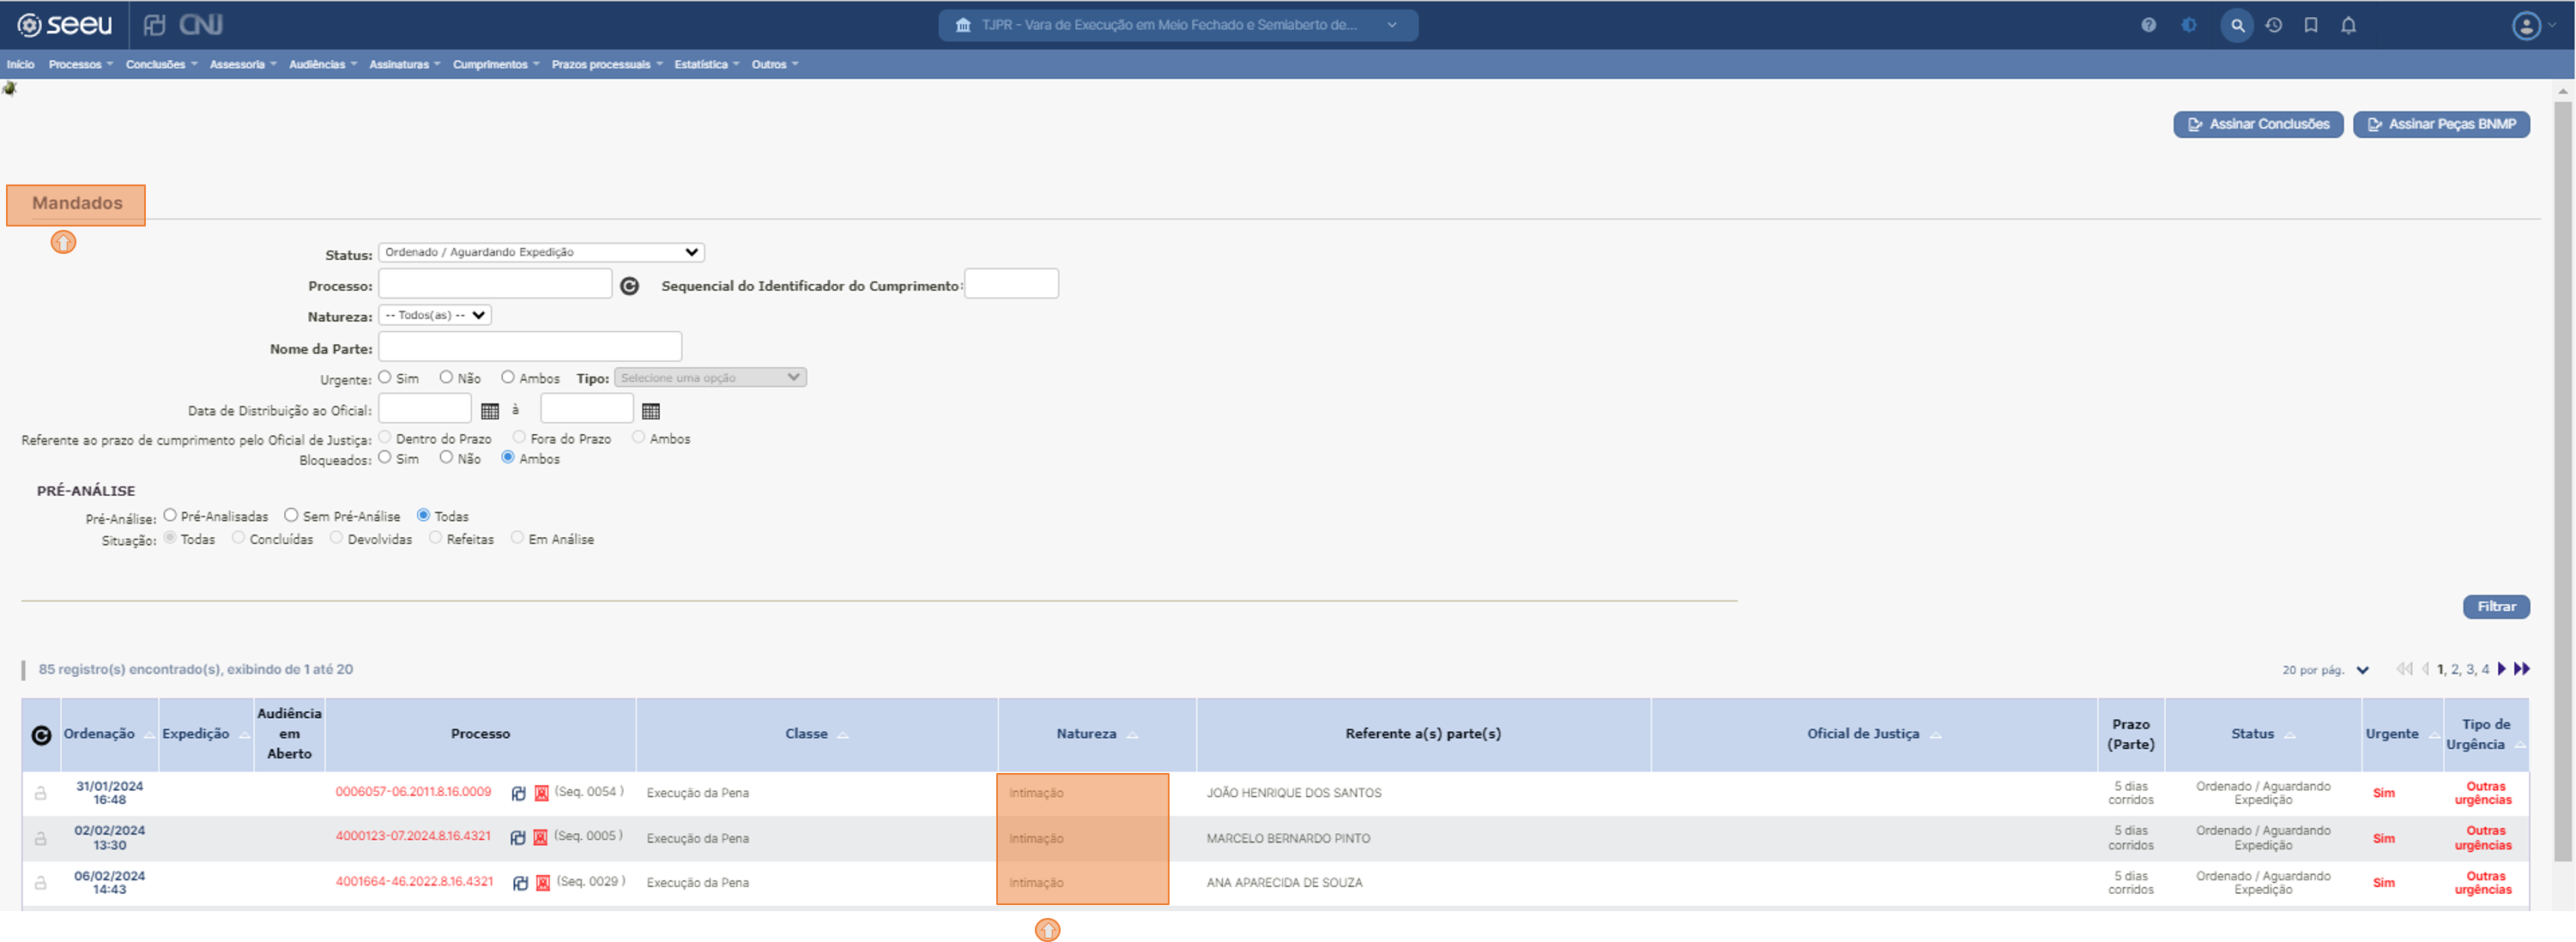The width and height of the screenshot is (2576, 942).
Task: Open the Status dropdown
Action: [x=541, y=252]
